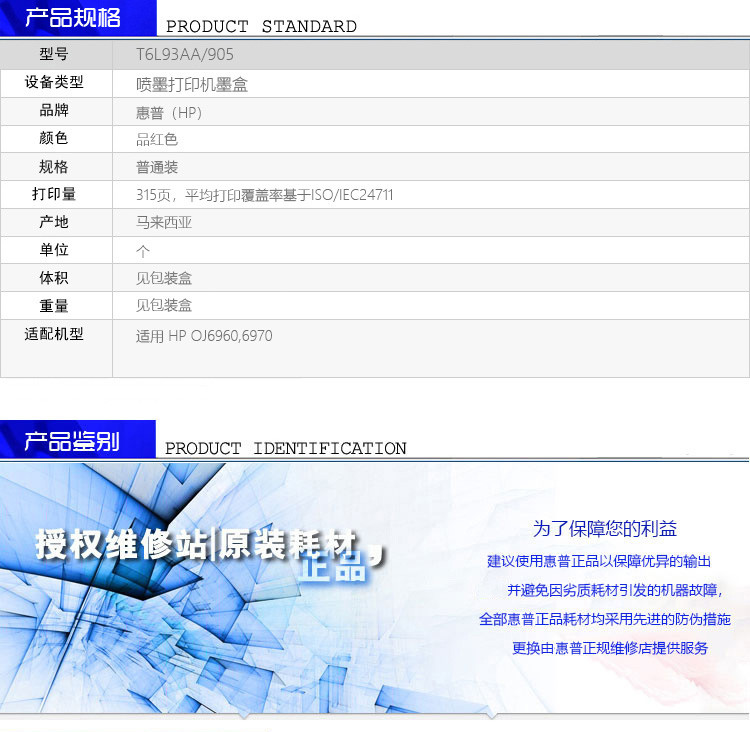The height and width of the screenshot is (732, 750).
Task: Click the line 建议使用惠普正品以保障优异的输出
Action: pos(599,561)
